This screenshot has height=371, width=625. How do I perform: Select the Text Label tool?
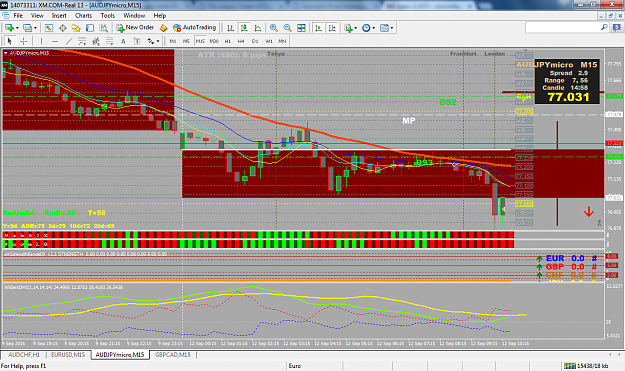click(x=137, y=41)
